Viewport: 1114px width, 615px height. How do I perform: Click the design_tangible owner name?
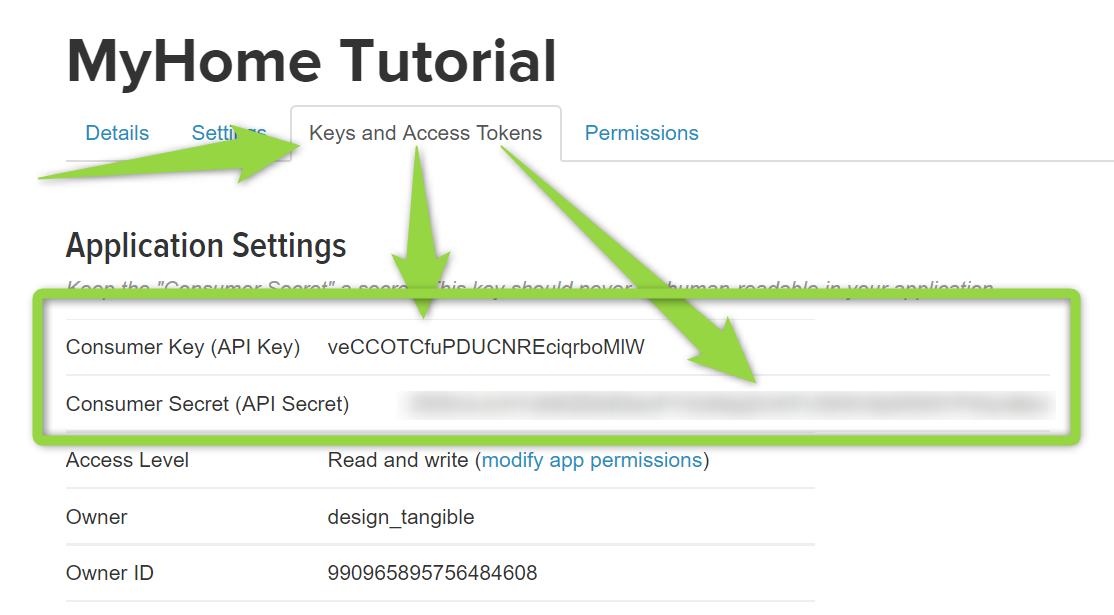(401, 517)
